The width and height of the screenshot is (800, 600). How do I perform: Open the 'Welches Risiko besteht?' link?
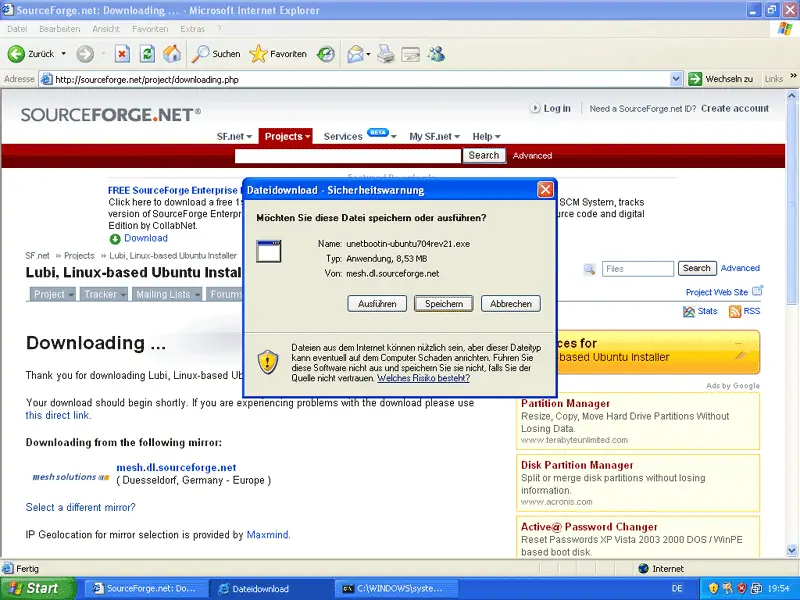coord(423,378)
